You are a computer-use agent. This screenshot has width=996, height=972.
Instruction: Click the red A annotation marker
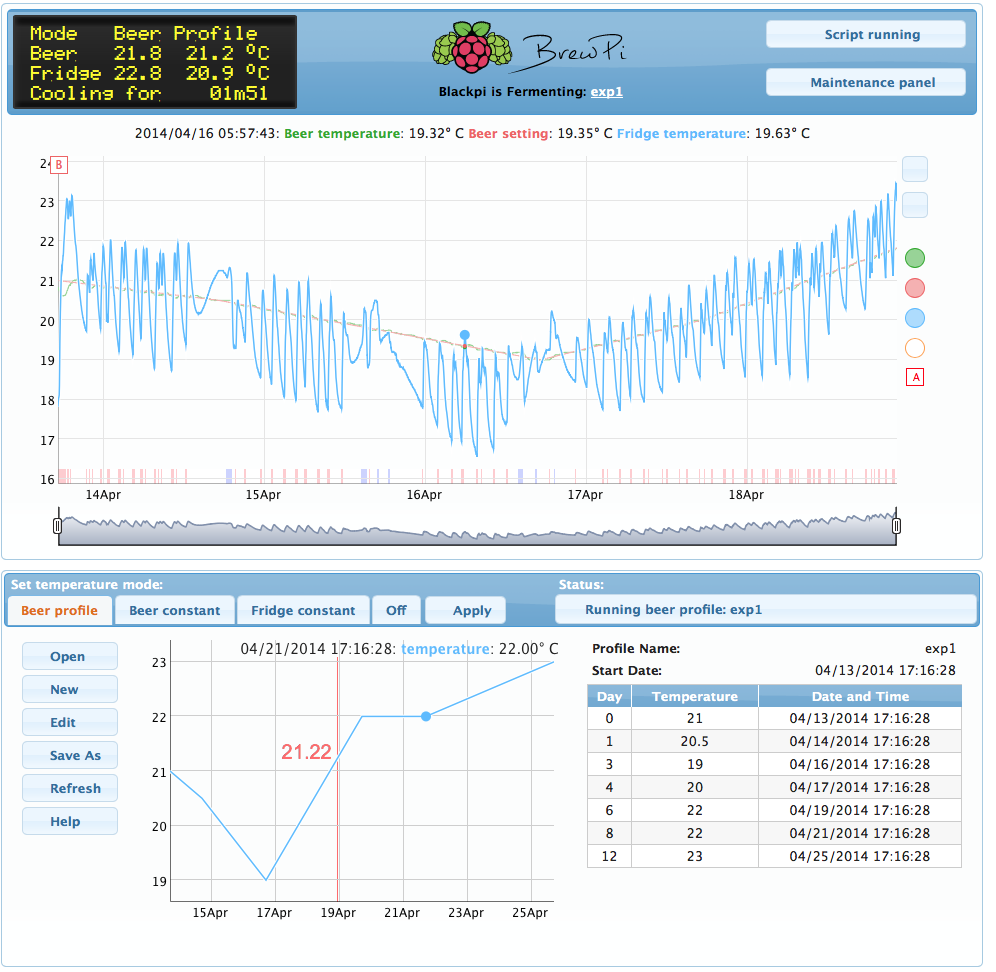coord(914,377)
